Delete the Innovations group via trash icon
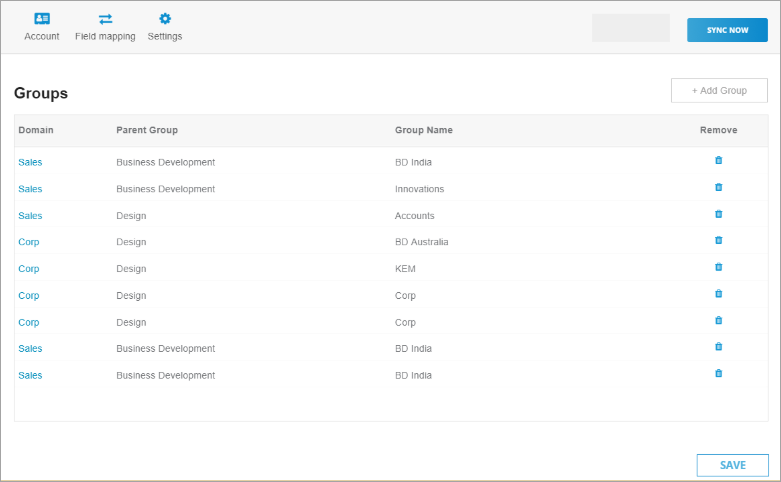Viewport: 781px width, 482px height. 718,187
